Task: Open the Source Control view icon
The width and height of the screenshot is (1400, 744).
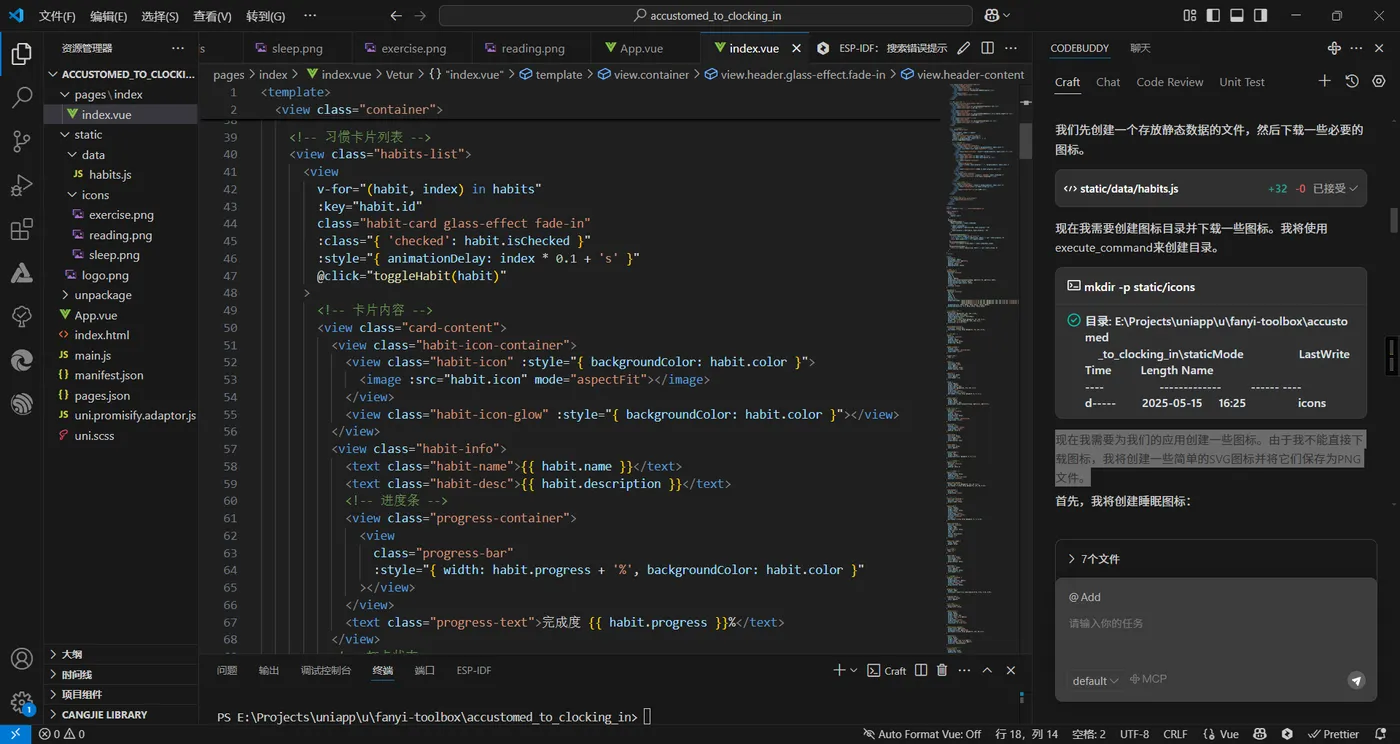Action: coord(21,141)
